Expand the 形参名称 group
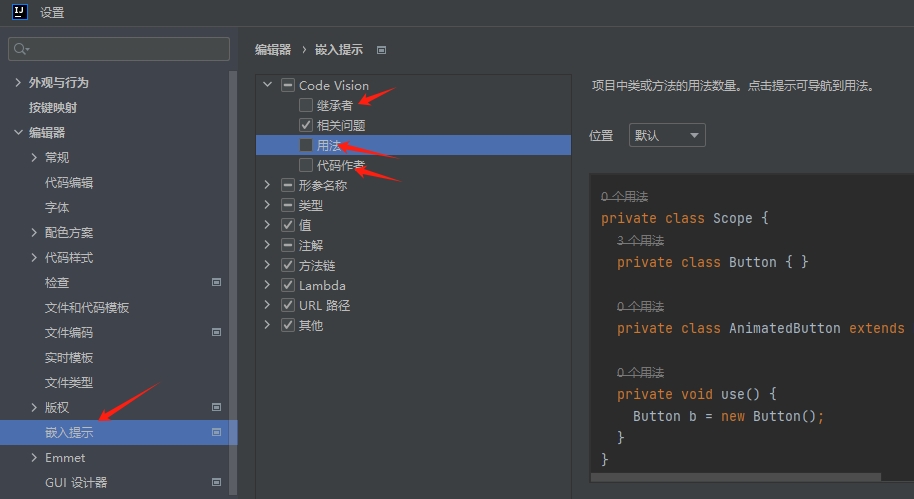This screenshot has width=914, height=499. [268, 185]
